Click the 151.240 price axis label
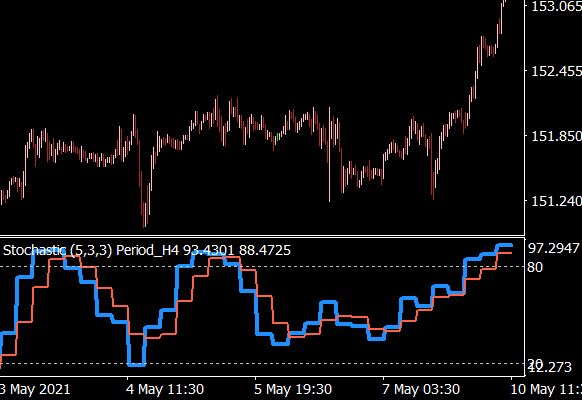This screenshot has height=400, width=582. tap(556, 201)
